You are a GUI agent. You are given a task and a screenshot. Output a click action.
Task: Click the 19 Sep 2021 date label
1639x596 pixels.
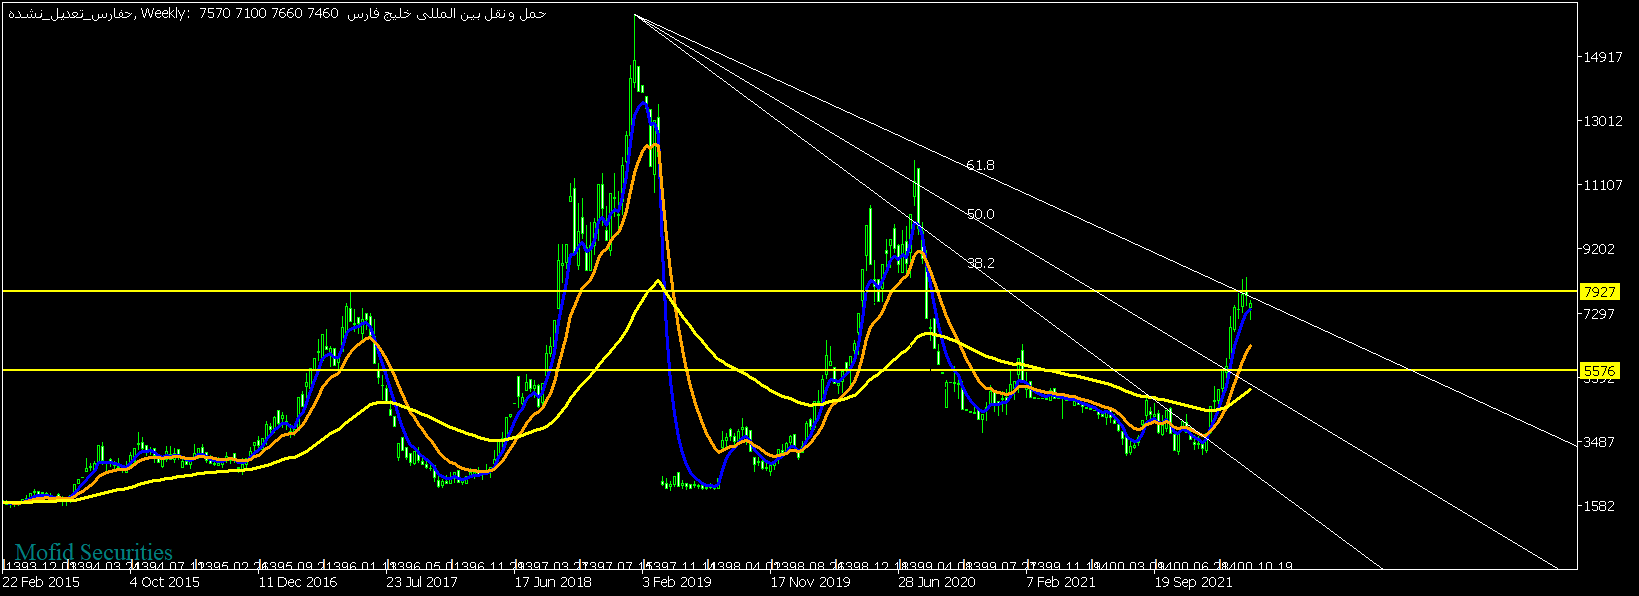pyautogui.click(x=1194, y=582)
